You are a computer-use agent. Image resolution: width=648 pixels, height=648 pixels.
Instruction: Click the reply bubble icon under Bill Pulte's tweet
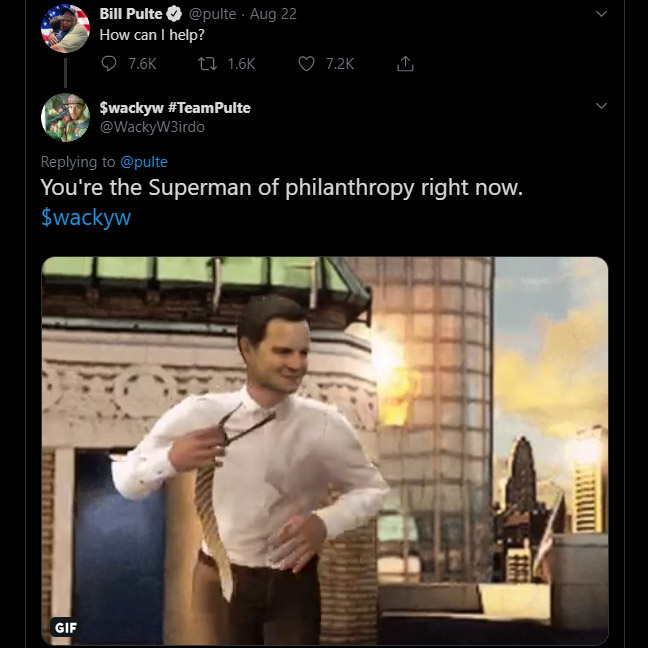(110, 63)
